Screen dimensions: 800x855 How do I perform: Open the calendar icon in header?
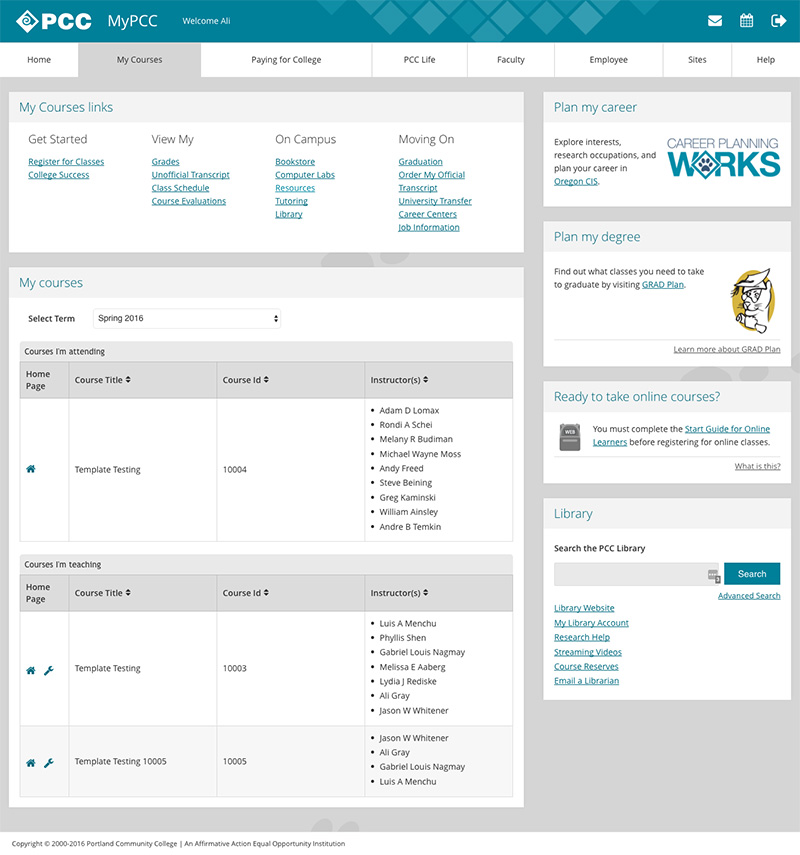[746, 21]
